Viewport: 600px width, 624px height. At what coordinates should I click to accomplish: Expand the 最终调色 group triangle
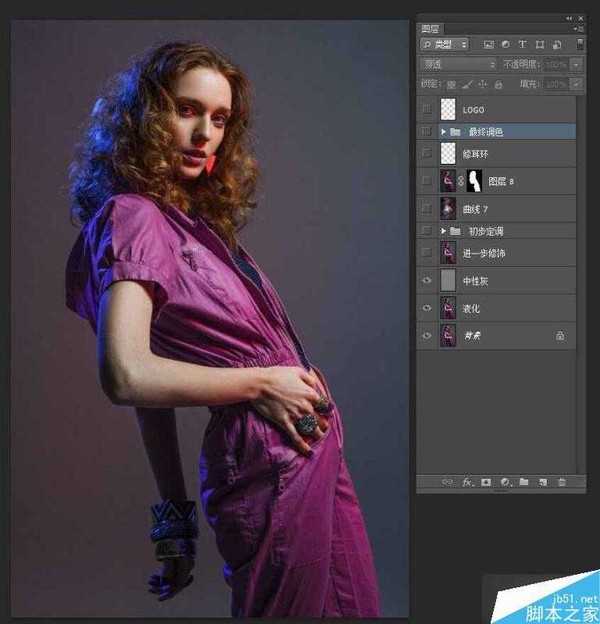click(x=443, y=131)
